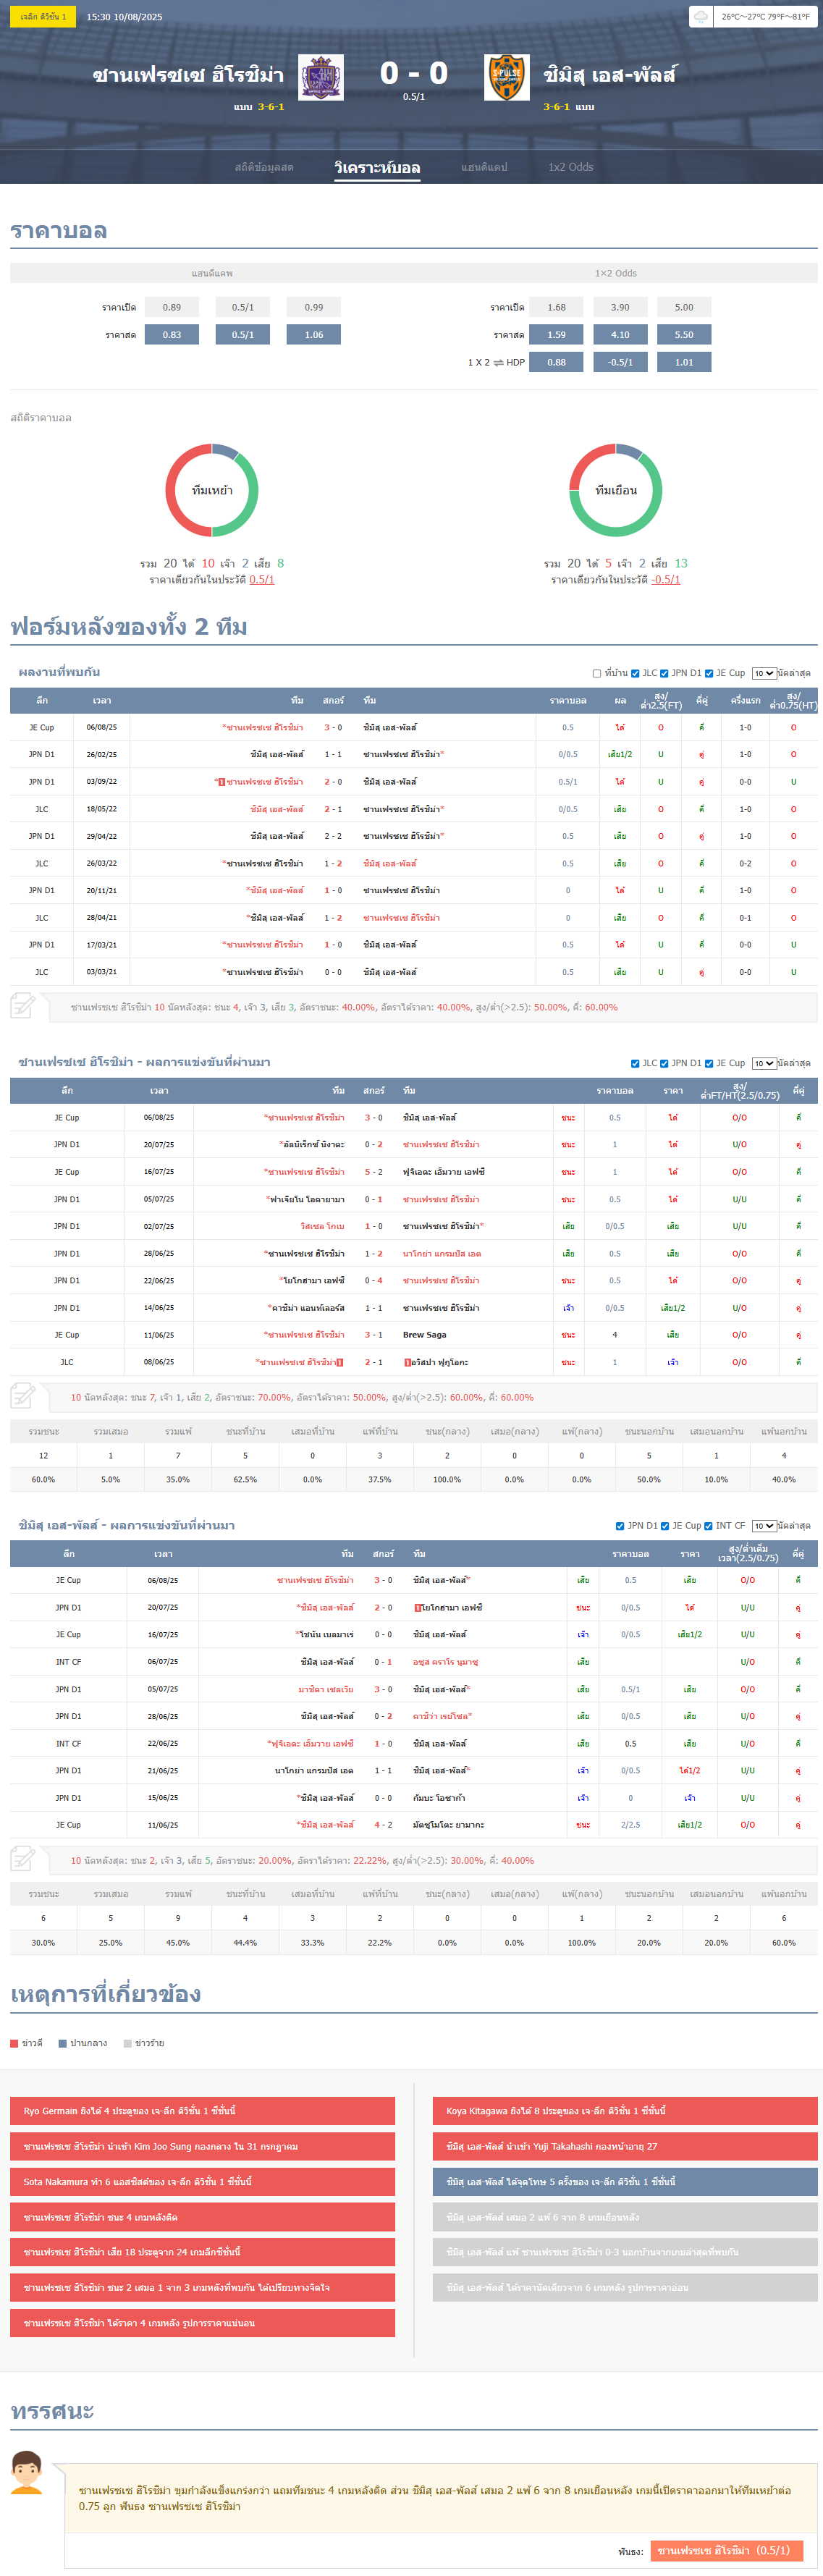Click Brew Saga in Hiroshima's past results
823x2576 pixels.
(x=424, y=1335)
